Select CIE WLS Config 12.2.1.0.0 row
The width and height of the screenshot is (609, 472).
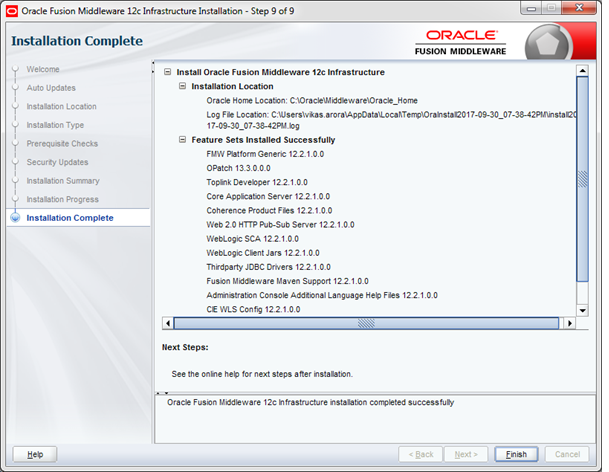(253, 309)
